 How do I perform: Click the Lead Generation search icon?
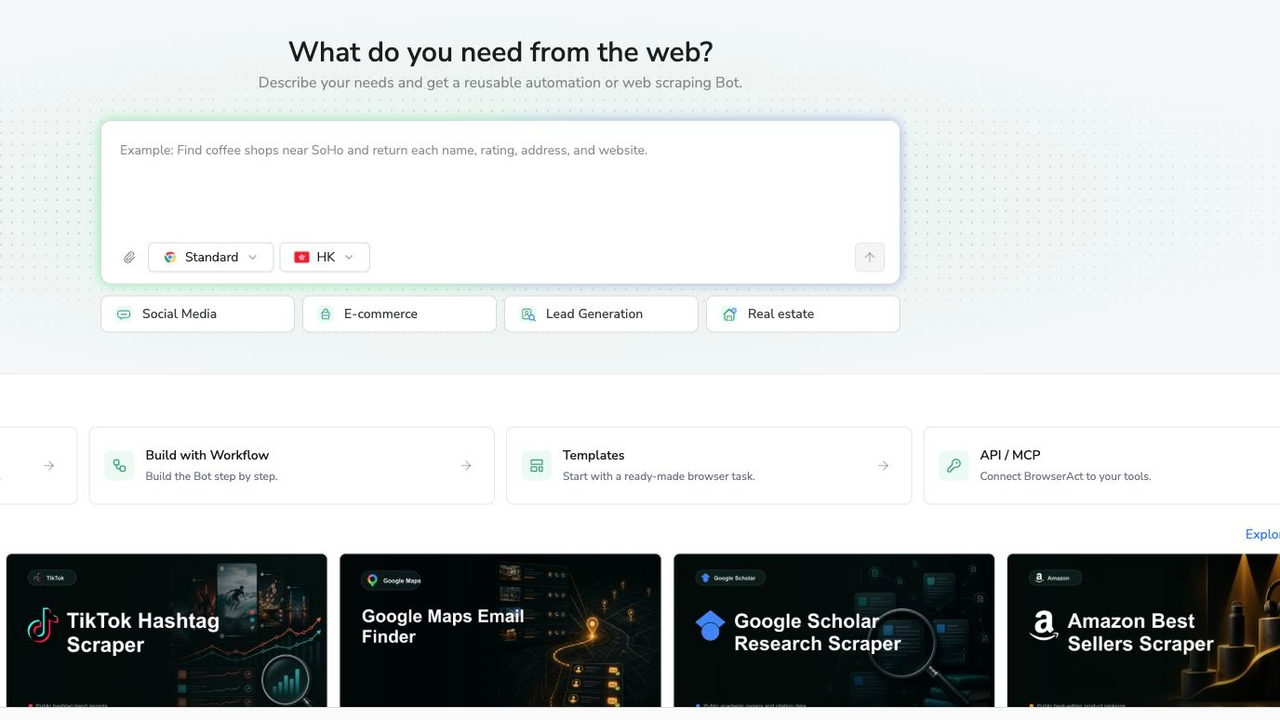pyautogui.click(x=528, y=314)
